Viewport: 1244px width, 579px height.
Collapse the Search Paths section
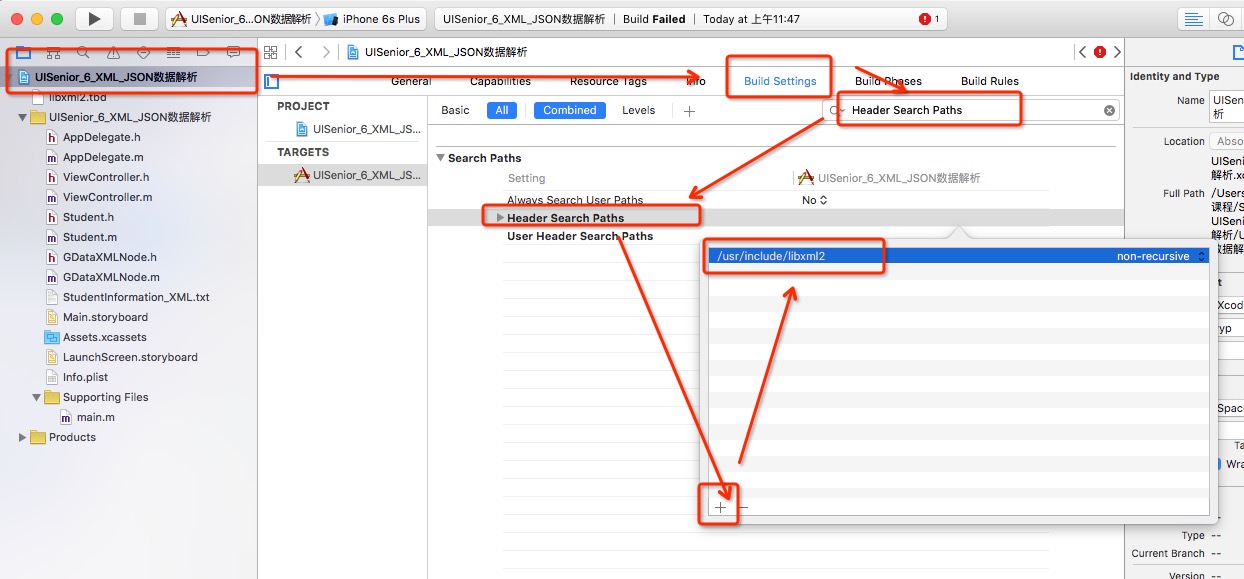[441, 158]
